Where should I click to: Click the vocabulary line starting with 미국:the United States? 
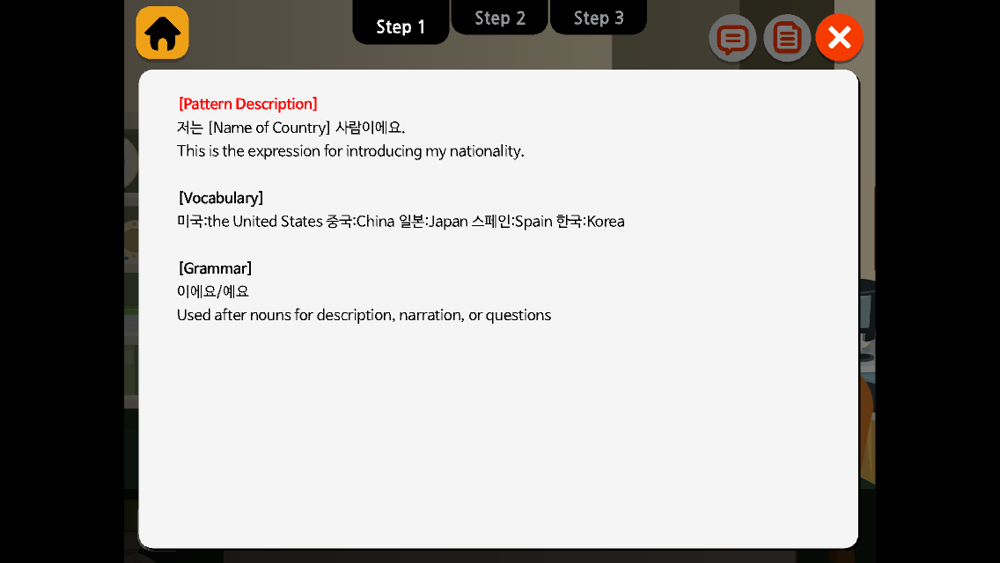point(401,221)
